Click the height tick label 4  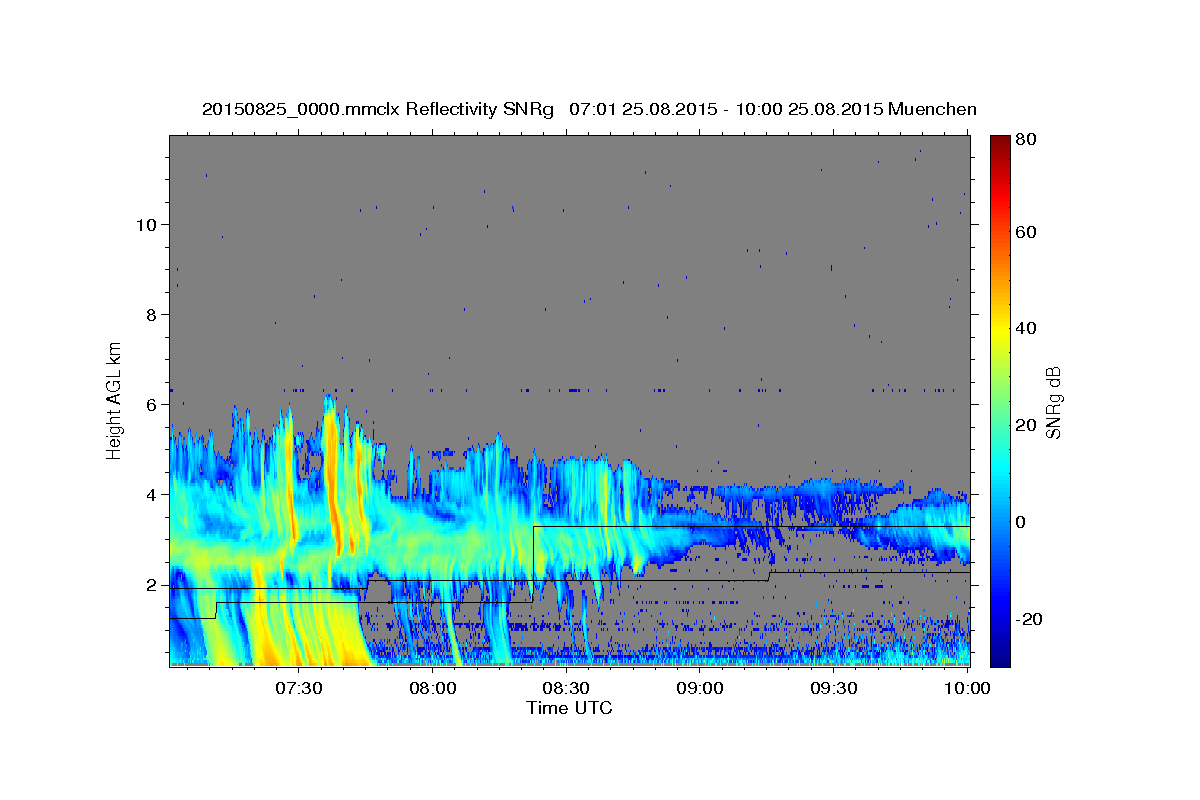click(x=150, y=494)
